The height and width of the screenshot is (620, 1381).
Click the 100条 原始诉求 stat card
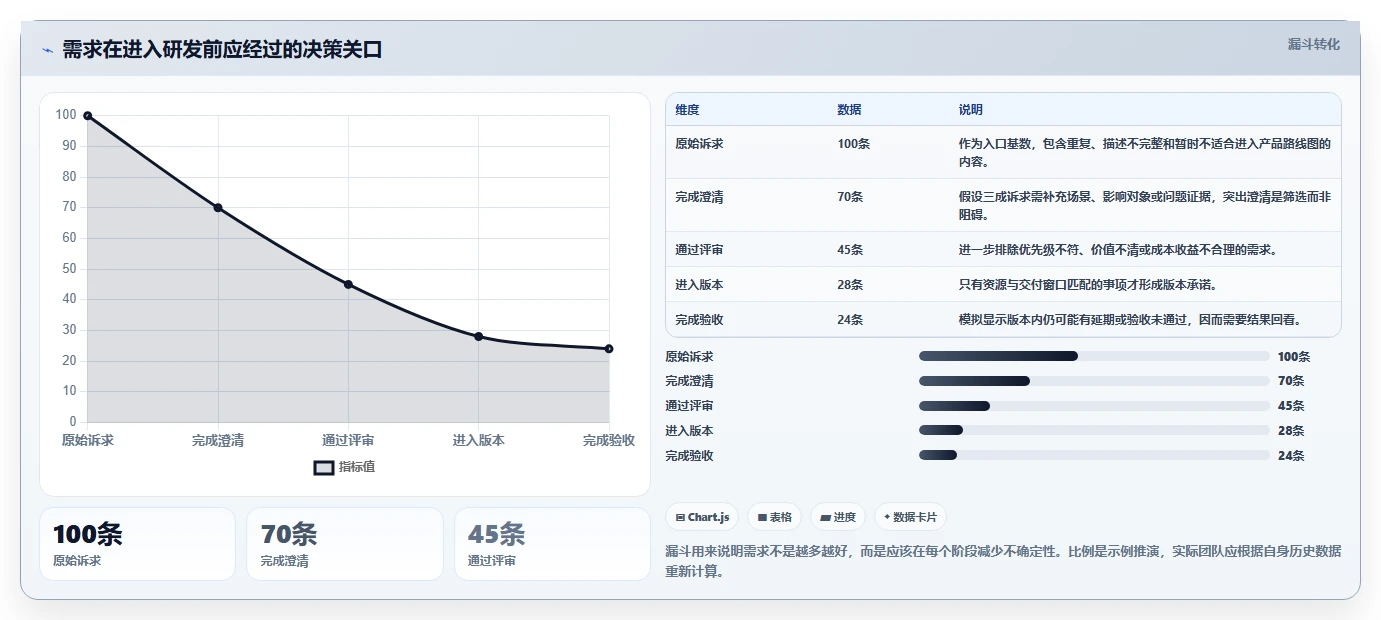coord(137,544)
